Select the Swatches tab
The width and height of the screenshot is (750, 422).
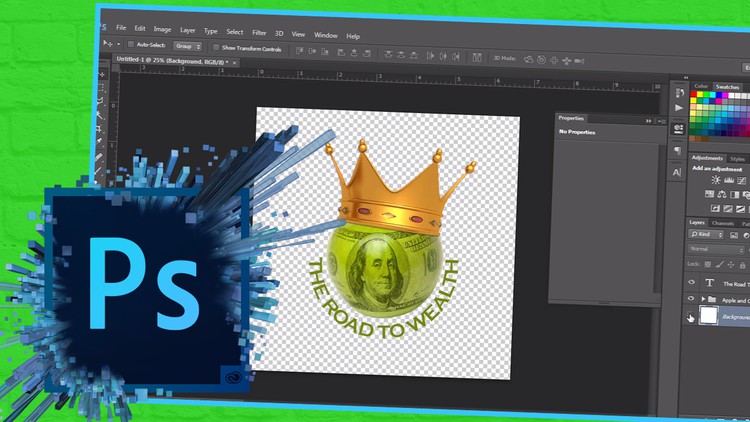pos(728,87)
